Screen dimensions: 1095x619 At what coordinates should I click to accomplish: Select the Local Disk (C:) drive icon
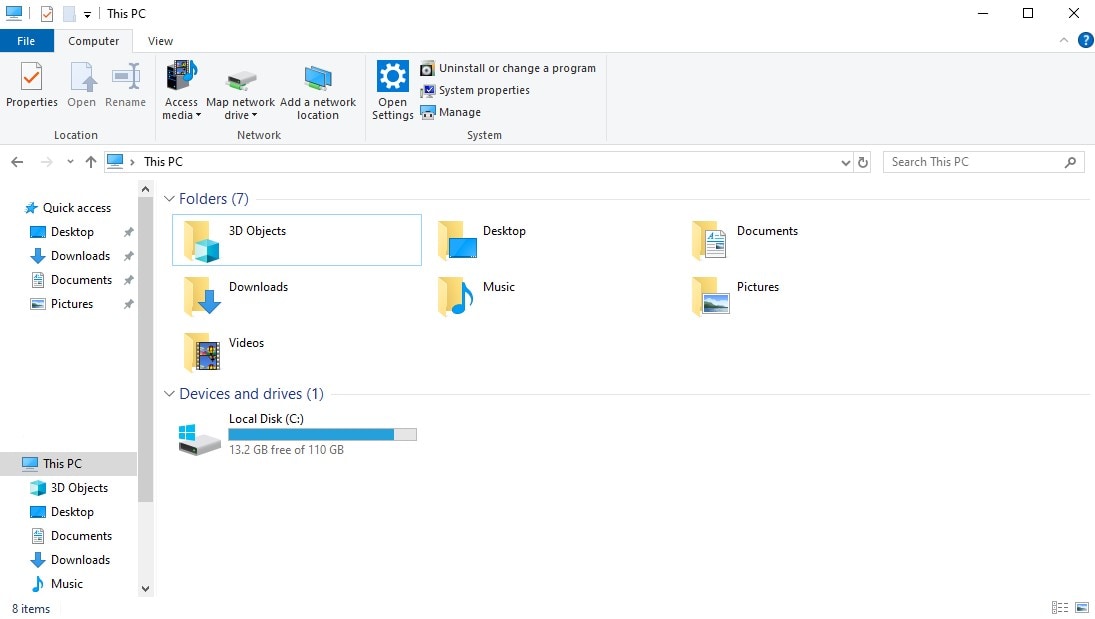(x=199, y=439)
